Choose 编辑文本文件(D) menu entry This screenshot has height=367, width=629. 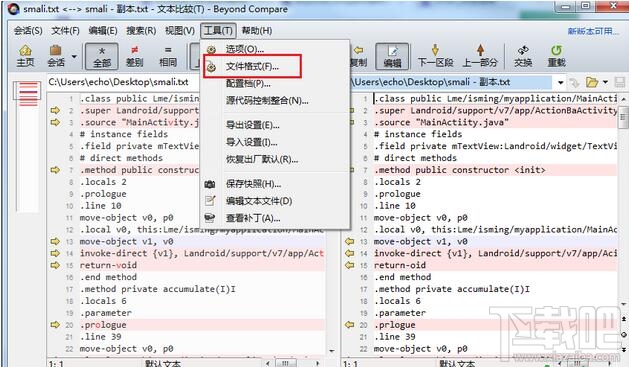[275, 201]
